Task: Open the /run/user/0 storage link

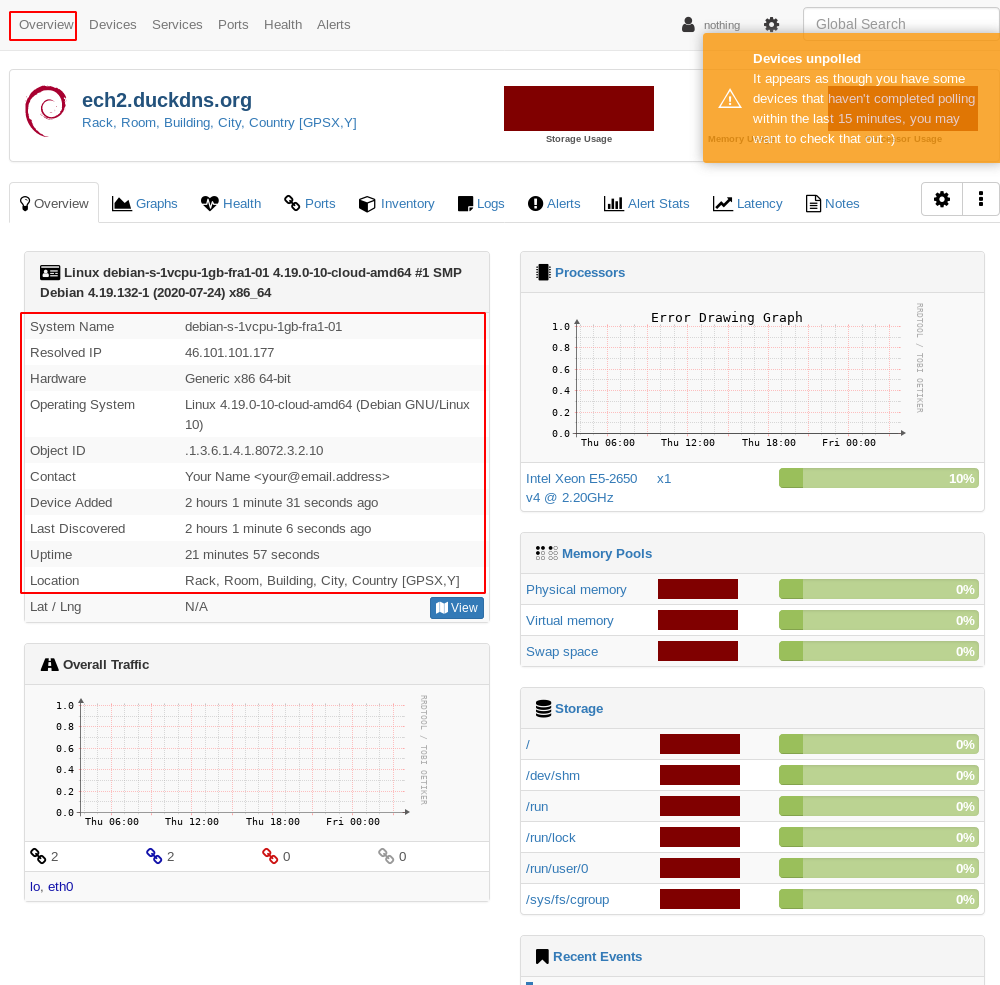Action: tap(557, 869)
